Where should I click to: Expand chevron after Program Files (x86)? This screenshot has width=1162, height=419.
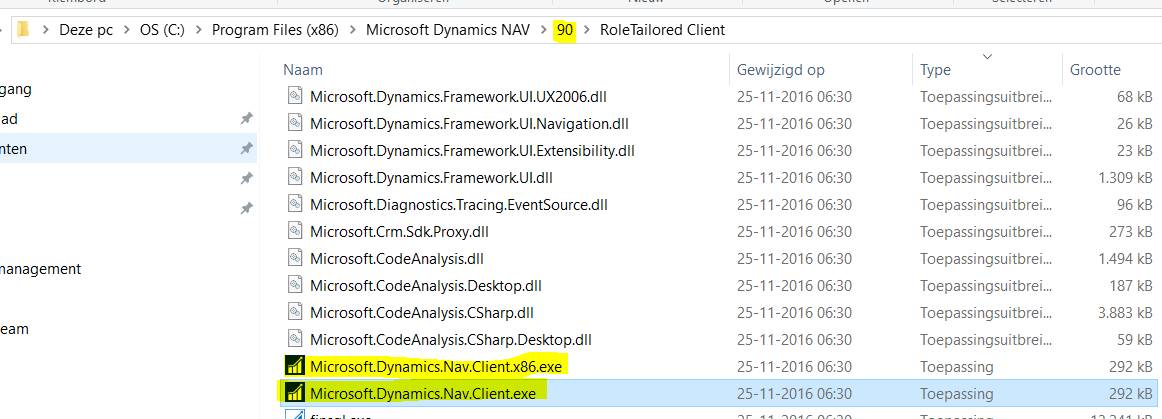click(352, 30)
